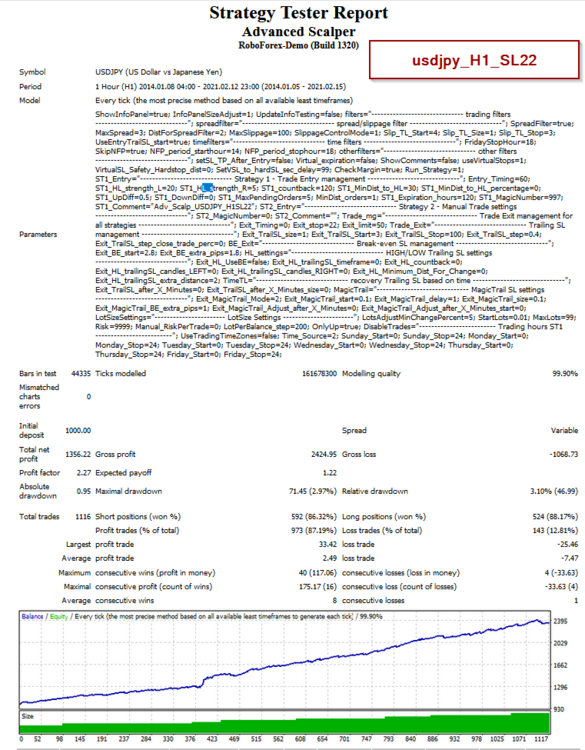Click the 'Gross profit' label

point(115,454)
